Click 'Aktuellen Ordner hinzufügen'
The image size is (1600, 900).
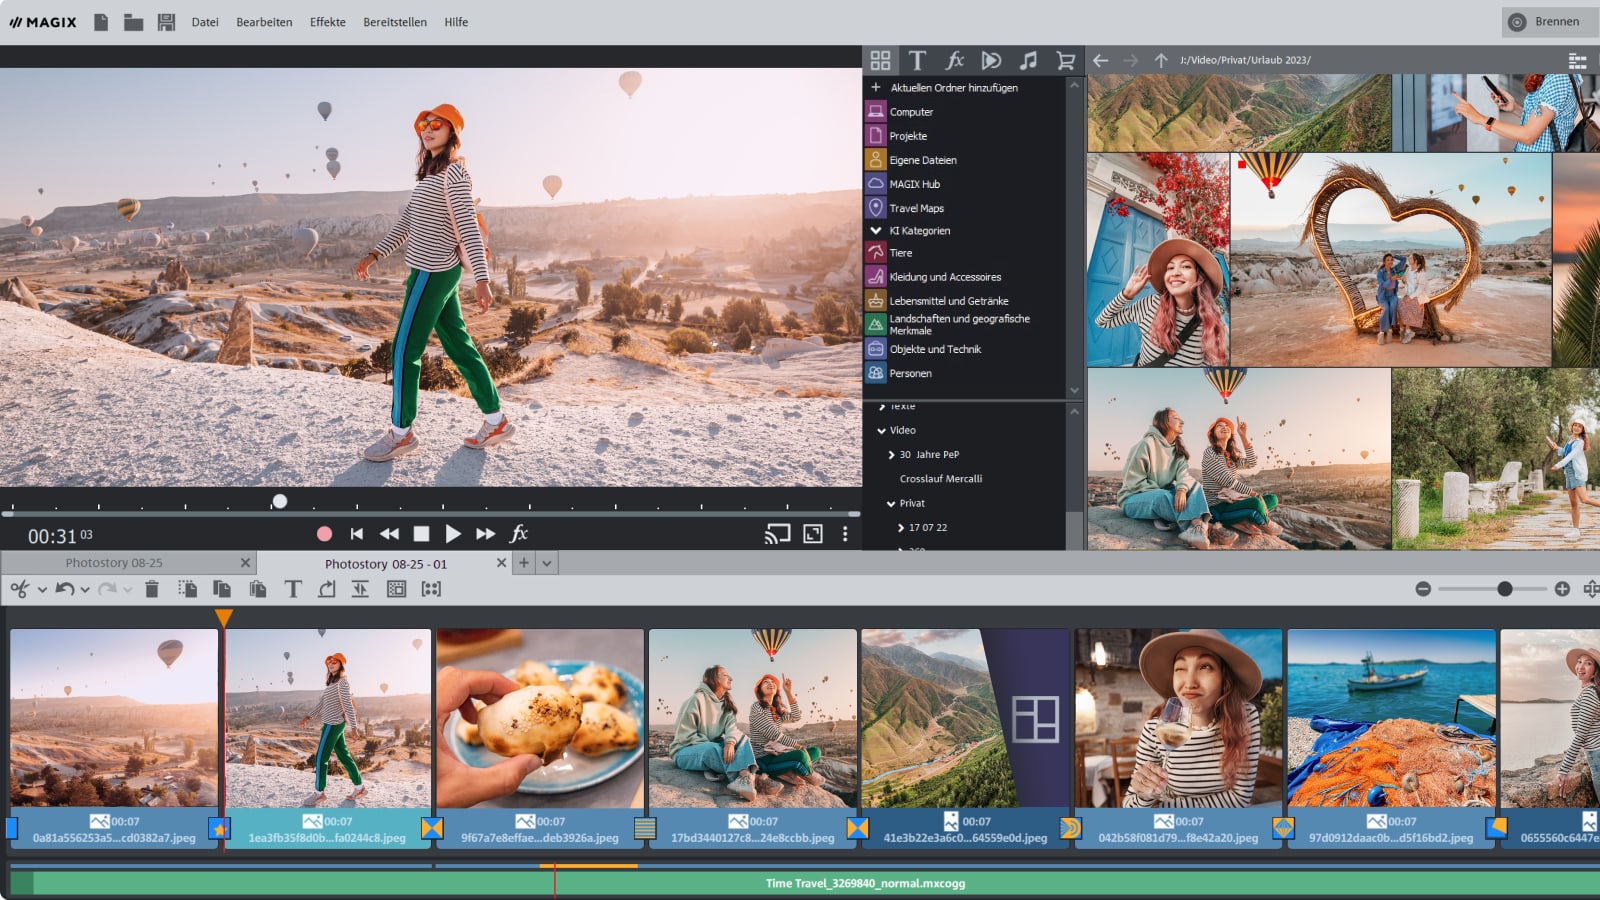[953, 88]
